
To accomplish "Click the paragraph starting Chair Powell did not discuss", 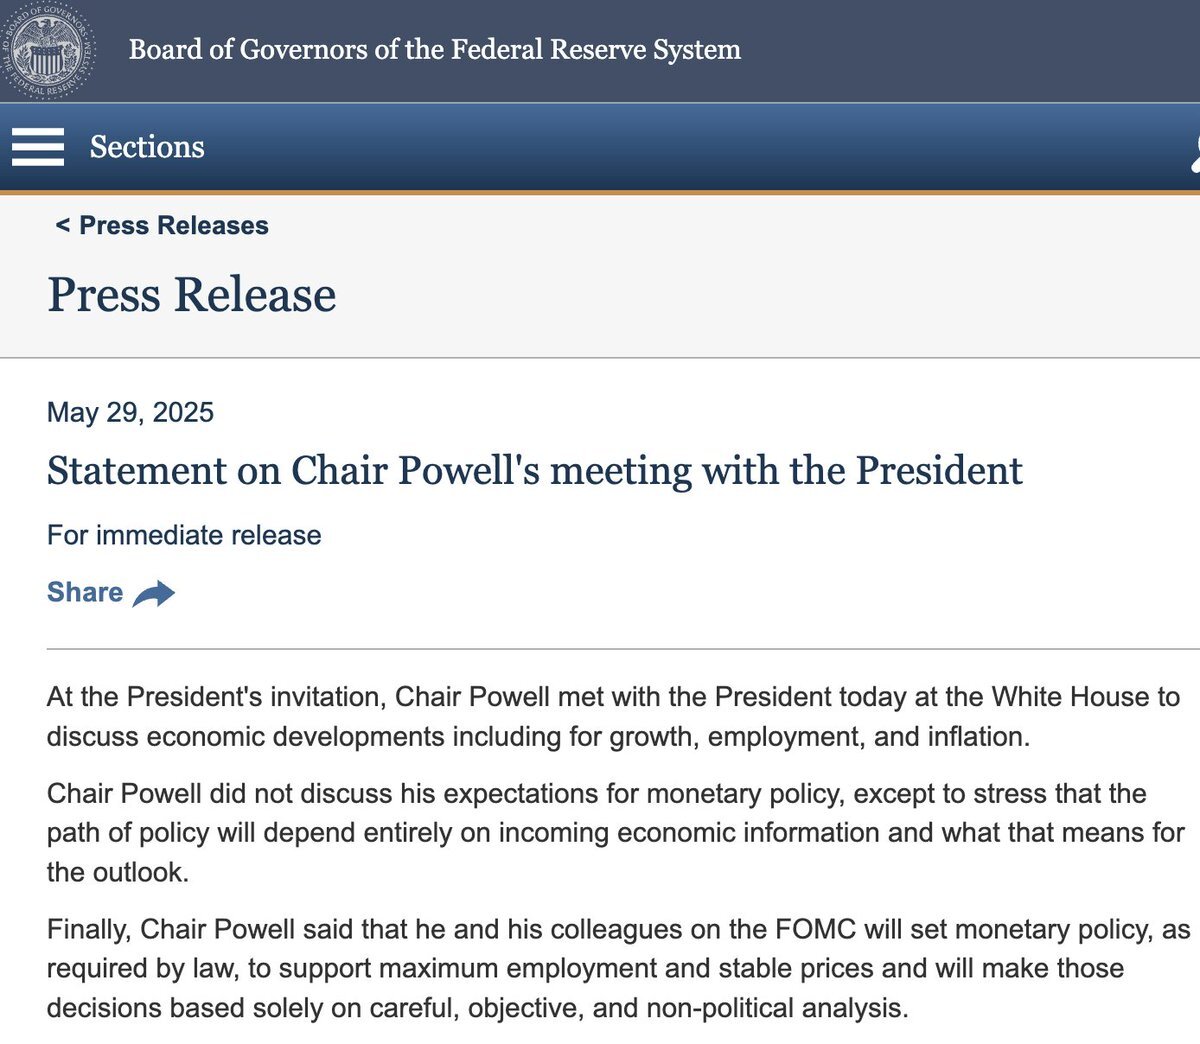I will (615, 833).
